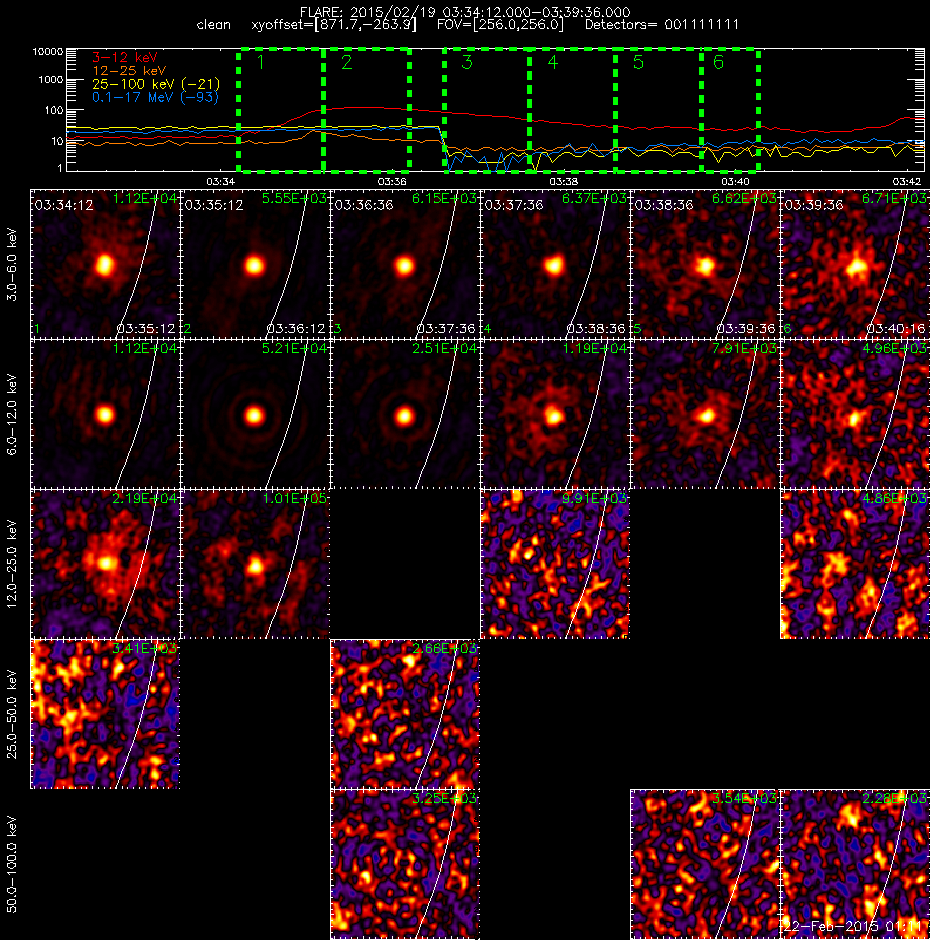The image size is (930, 940).
Task: Choose the image panel labeled 4.96E+03
Action: [855, 414]
